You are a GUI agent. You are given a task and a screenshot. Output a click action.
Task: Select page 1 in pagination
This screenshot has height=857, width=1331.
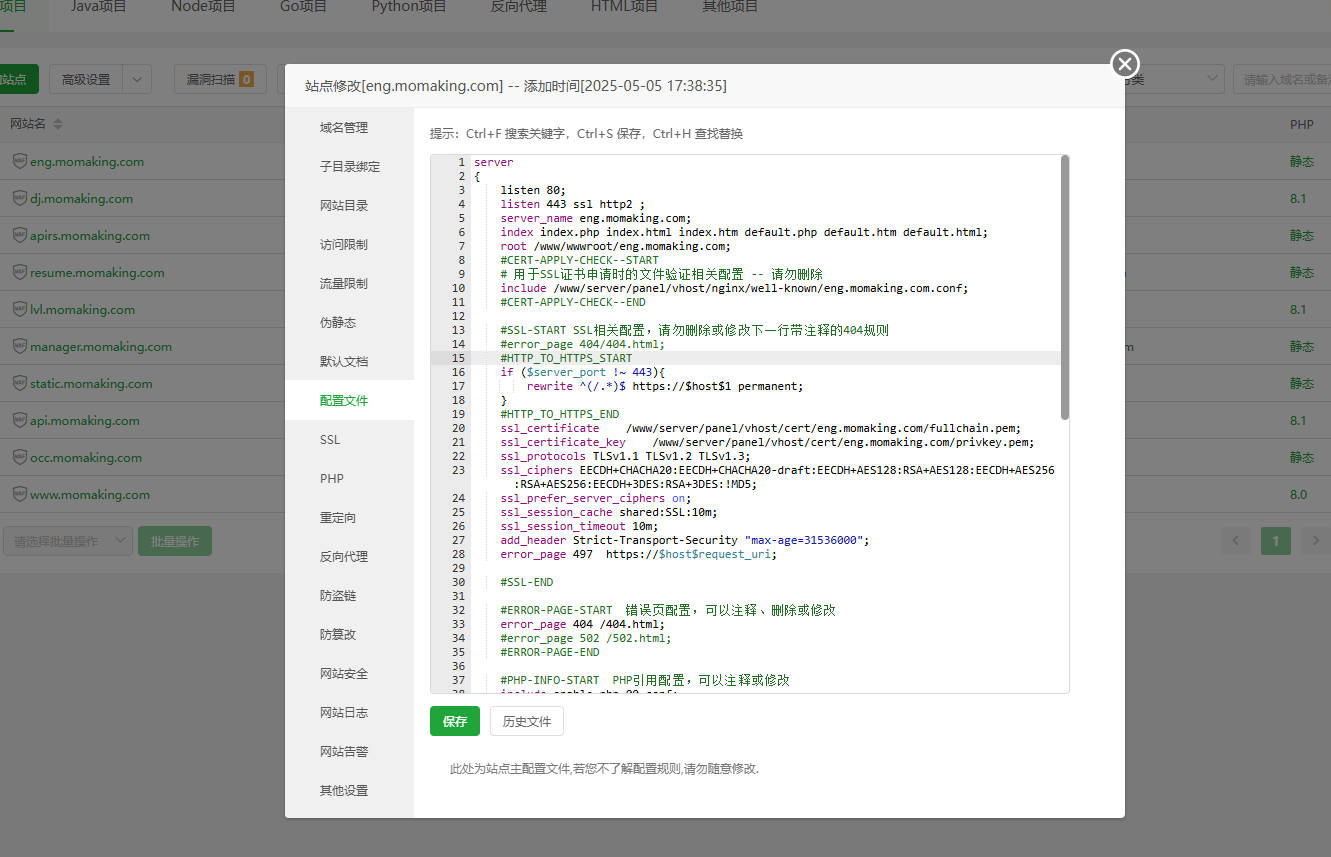(1275, 541)
